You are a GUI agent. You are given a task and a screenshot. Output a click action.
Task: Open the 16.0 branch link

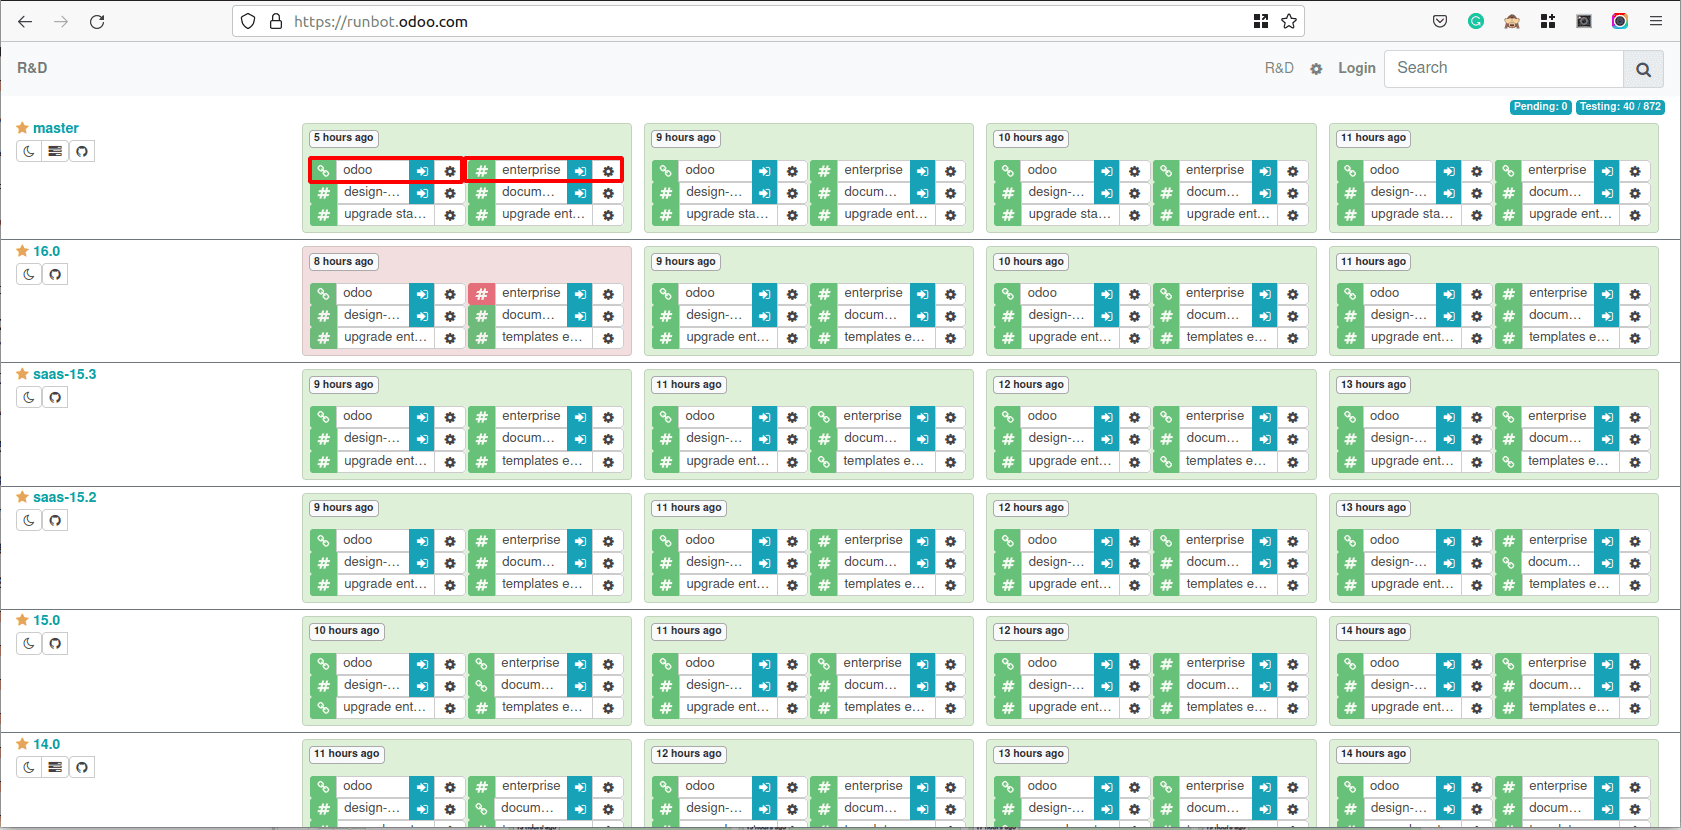tap(46, 251)
